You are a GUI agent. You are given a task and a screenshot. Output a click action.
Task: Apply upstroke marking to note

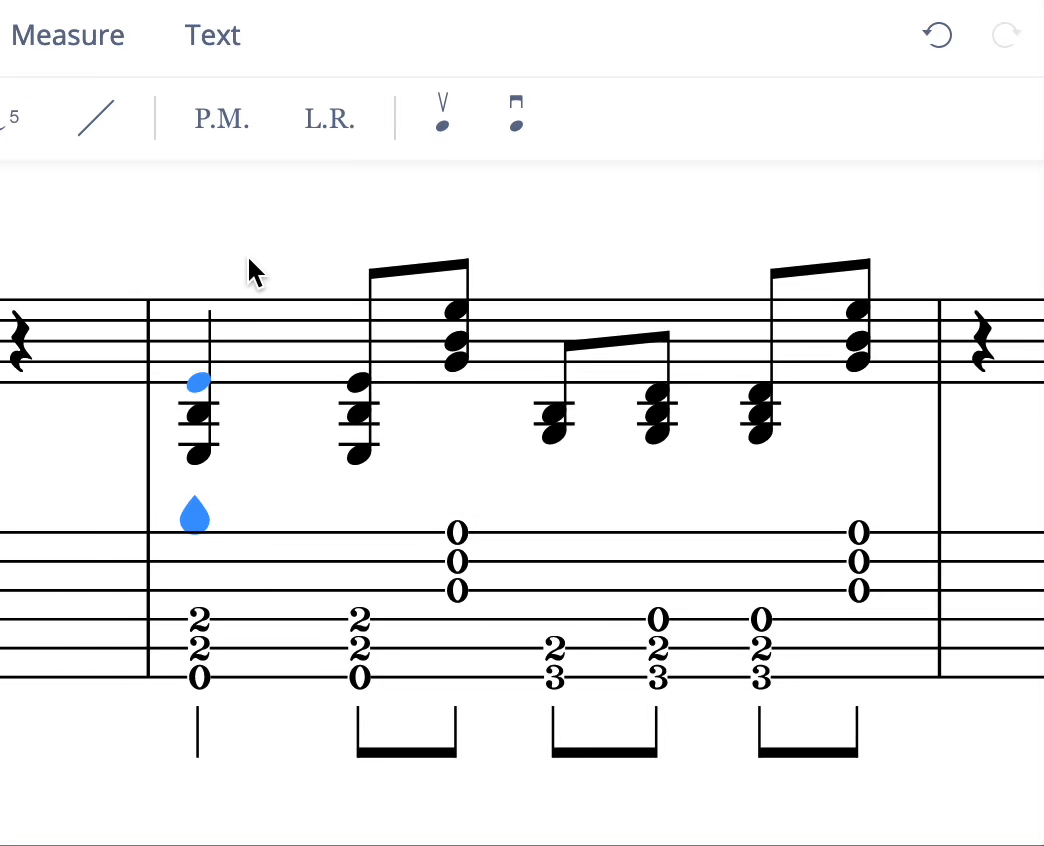coord(442,113)
